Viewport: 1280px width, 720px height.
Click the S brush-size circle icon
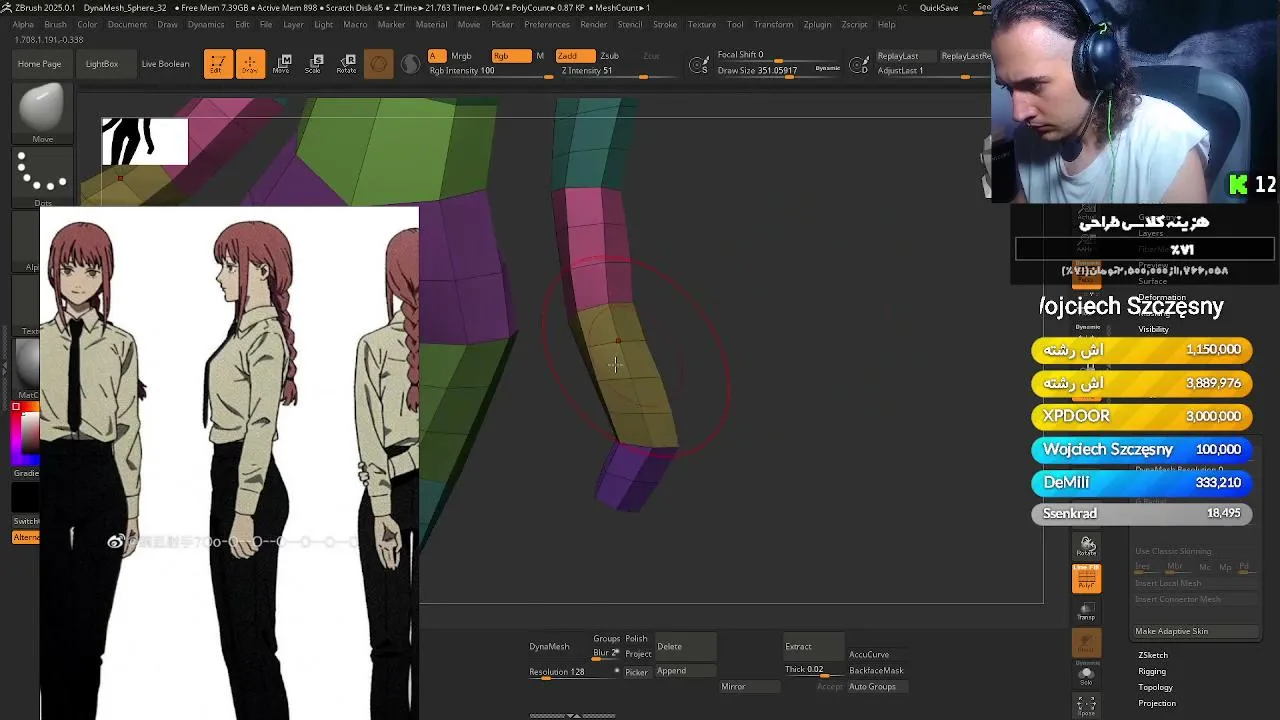[700, 65]
